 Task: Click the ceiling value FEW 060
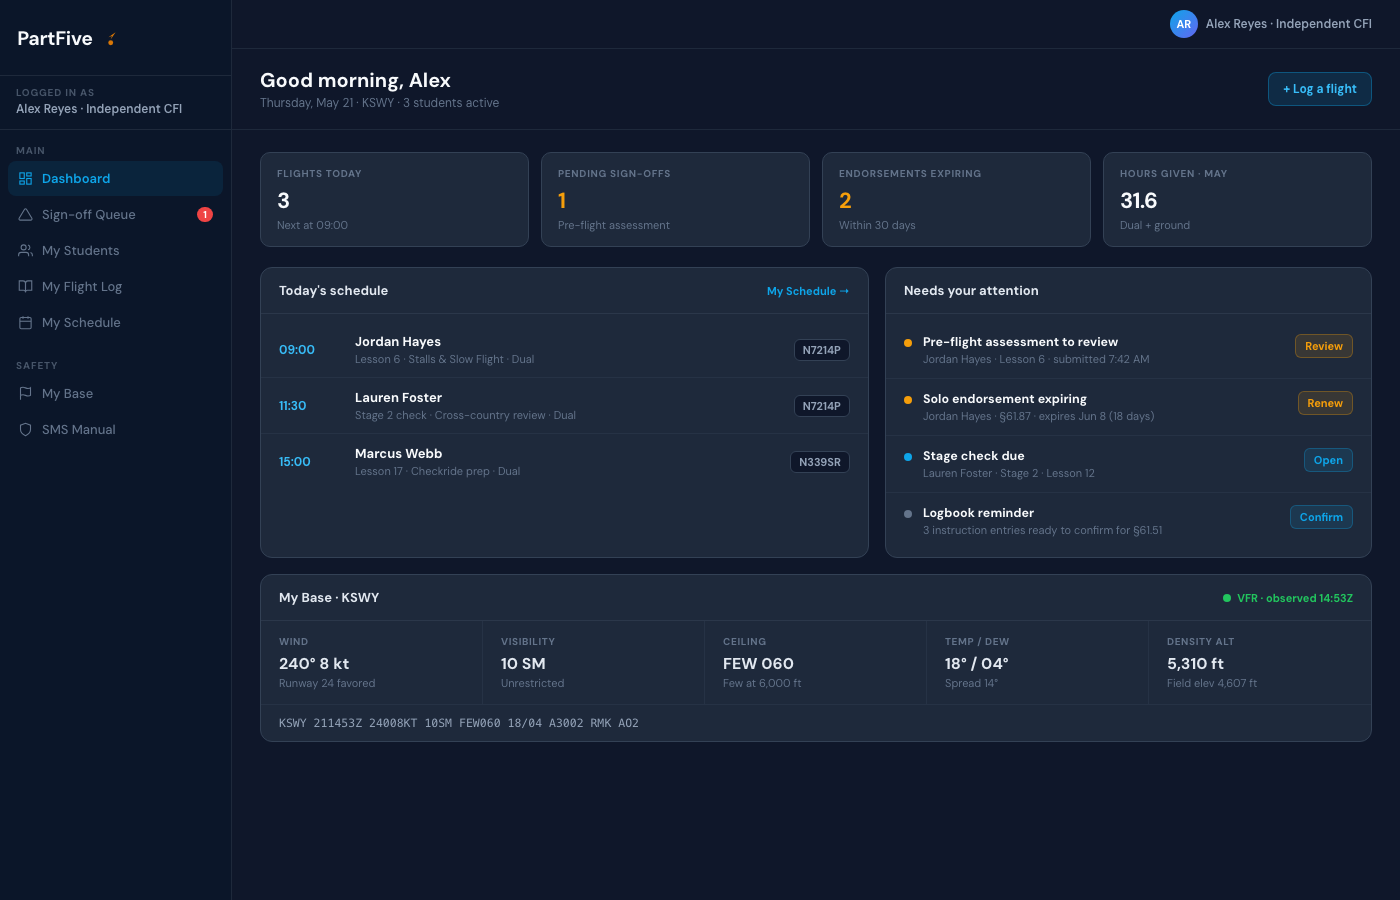(x=758, y=664)
